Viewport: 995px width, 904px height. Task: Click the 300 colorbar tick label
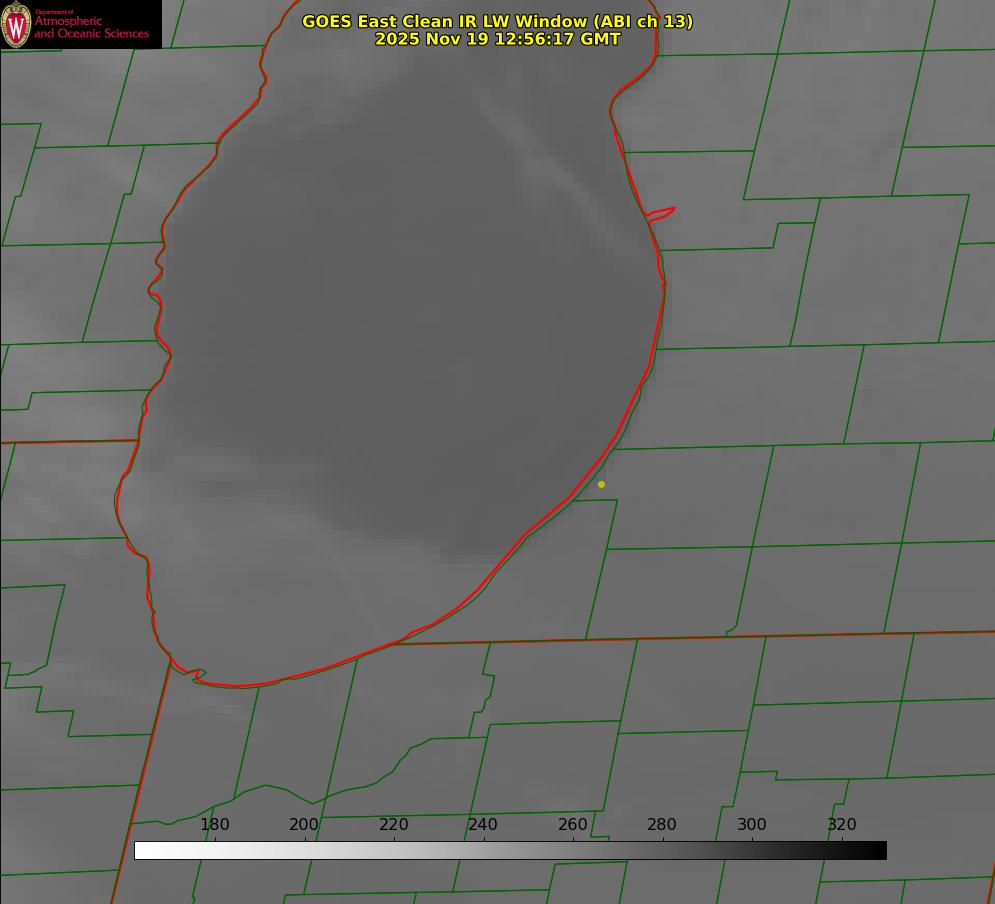pyautogui.click(x=752, y=824)
